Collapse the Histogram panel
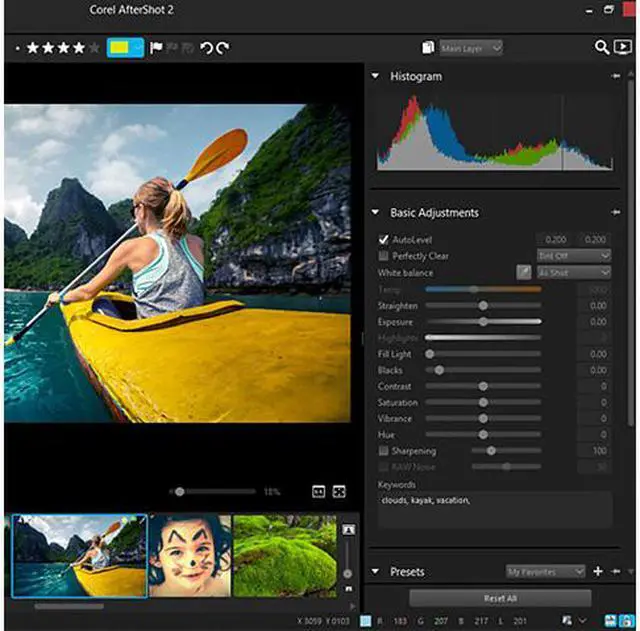 [x=376, y=76]
